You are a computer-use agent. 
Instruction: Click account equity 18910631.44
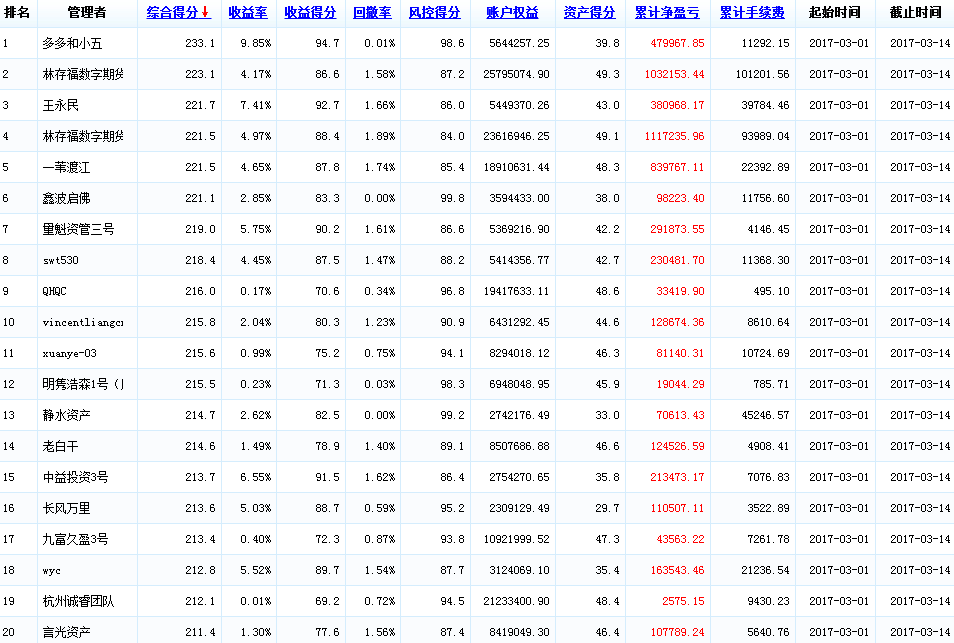coord(516,167)
